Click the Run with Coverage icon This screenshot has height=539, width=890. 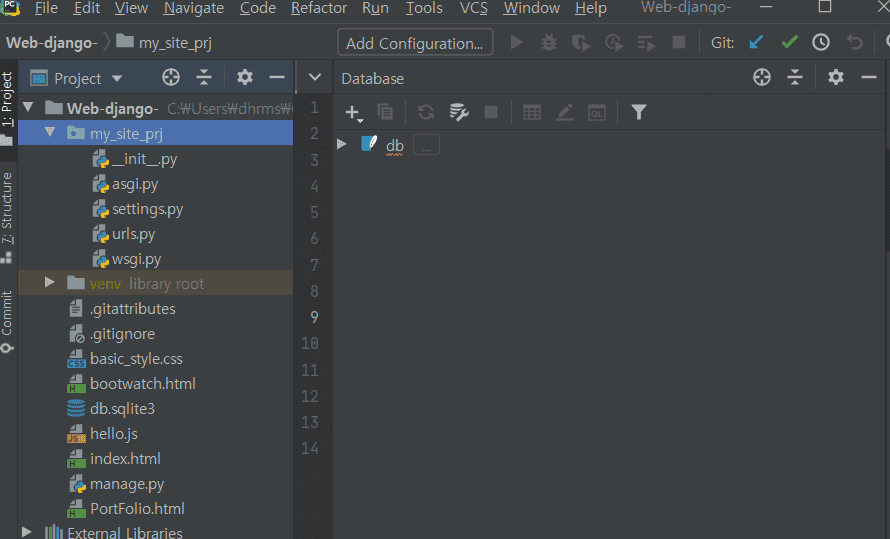click(581, 43)
